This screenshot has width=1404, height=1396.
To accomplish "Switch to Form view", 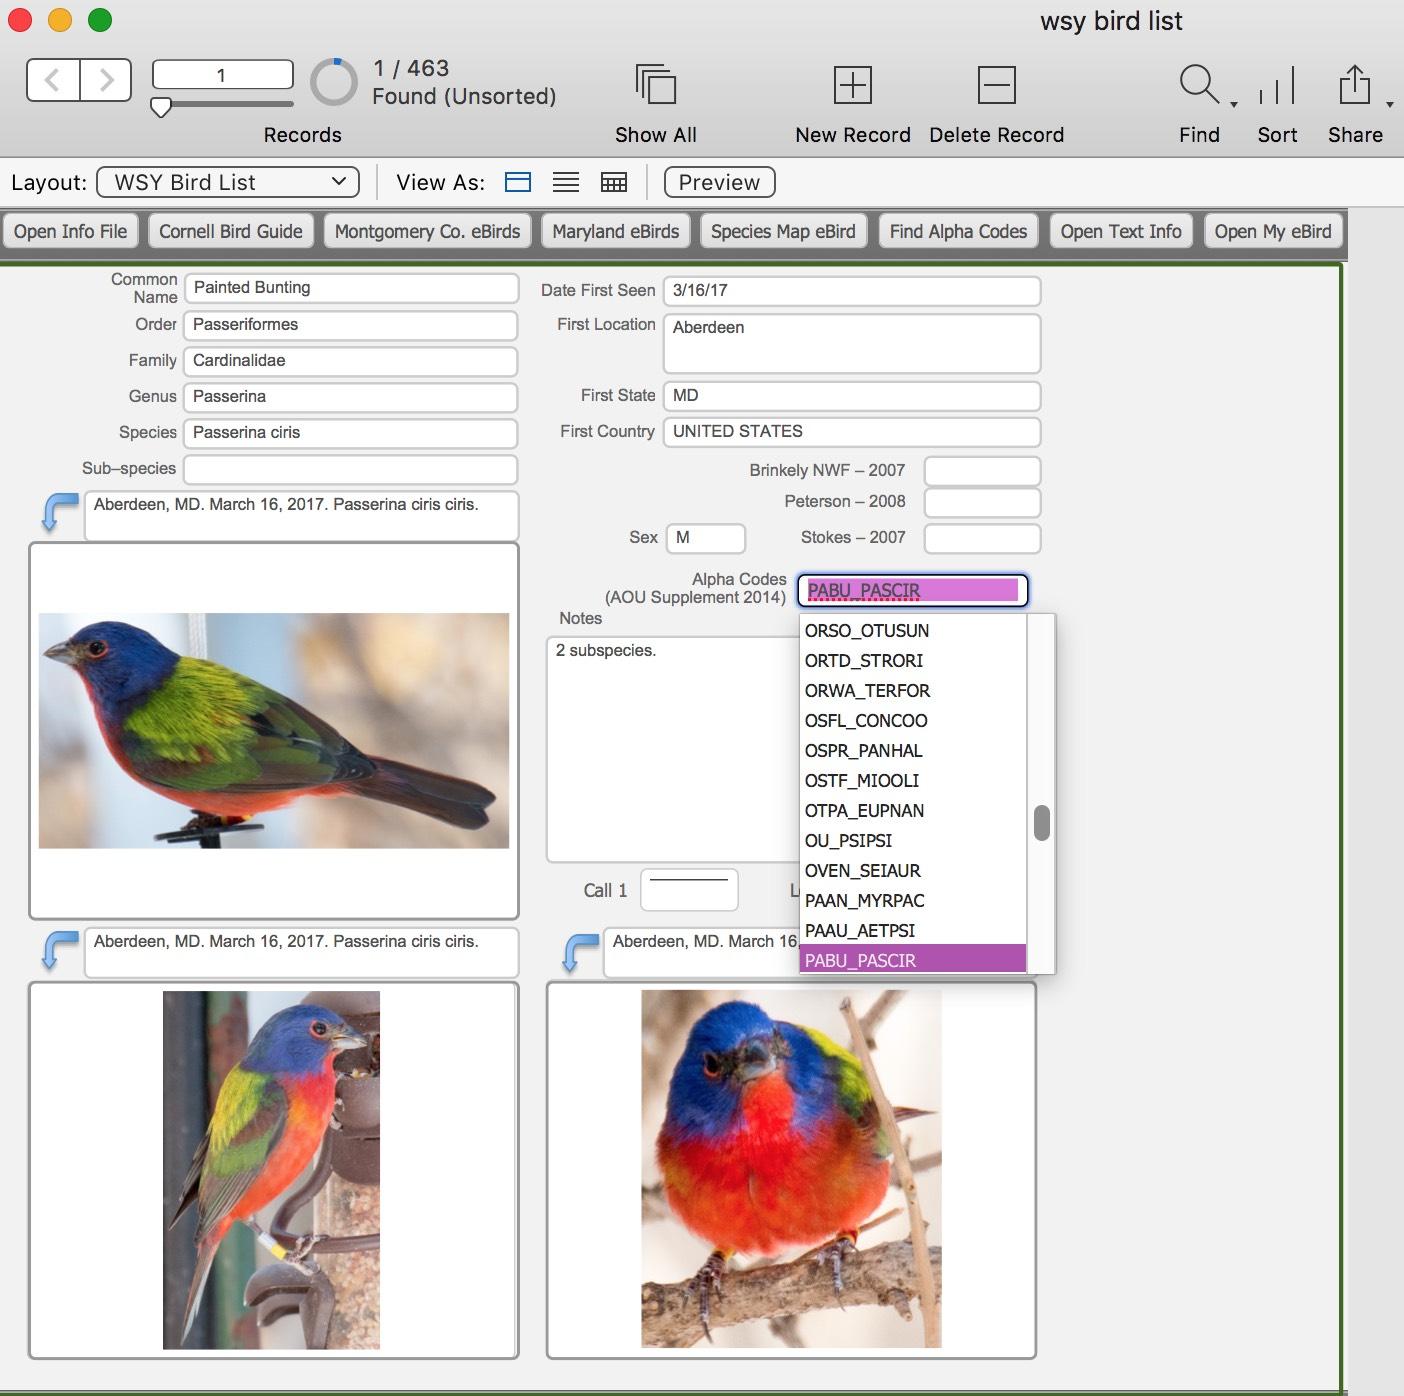I will pyautogui.click(x=518, y=182).
